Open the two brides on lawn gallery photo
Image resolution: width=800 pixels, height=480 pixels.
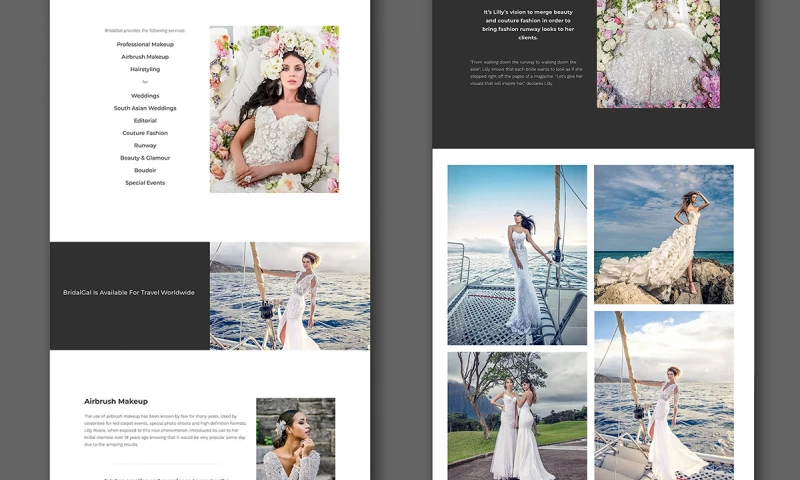[517, 415]
